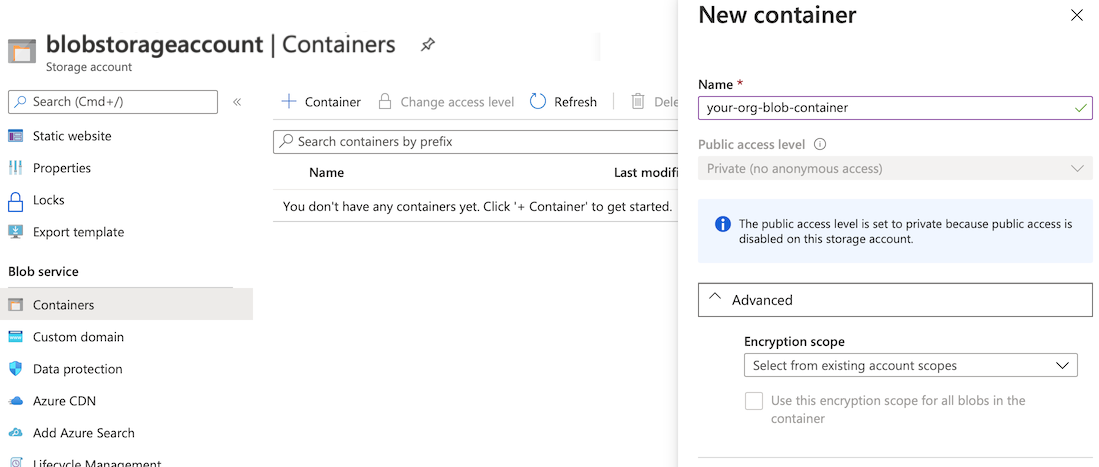The height and width of the screenshot is (467, 1099).
Task: Open the Public access level dropdown
Action: click(x=894, y=168)
